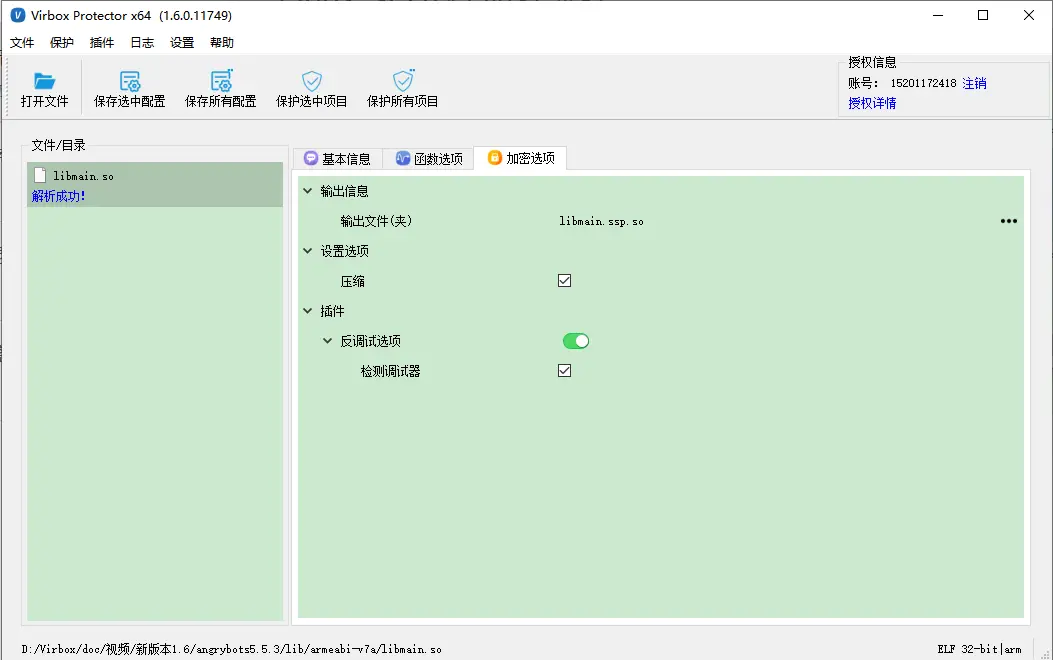
Task: Click the 打开文件 folder icon
Action: [x=44, y=81]
